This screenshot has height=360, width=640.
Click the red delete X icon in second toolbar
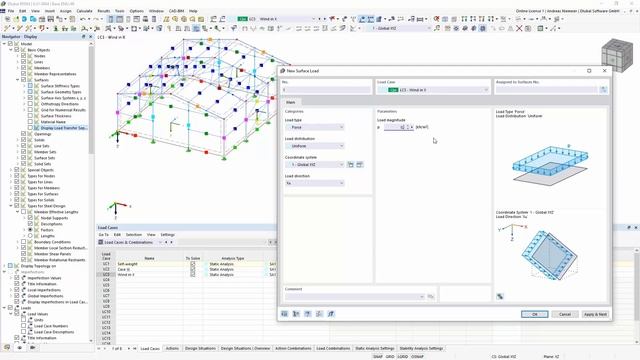click(519, 28)
